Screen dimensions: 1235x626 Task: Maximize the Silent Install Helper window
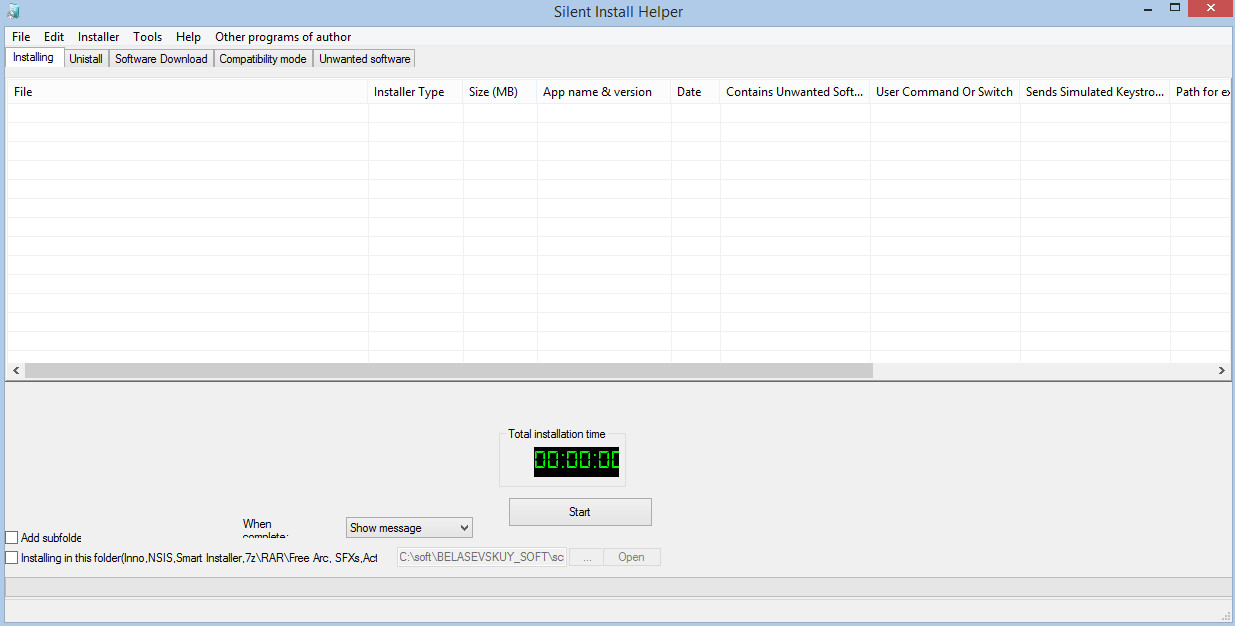pos(1175,8)
